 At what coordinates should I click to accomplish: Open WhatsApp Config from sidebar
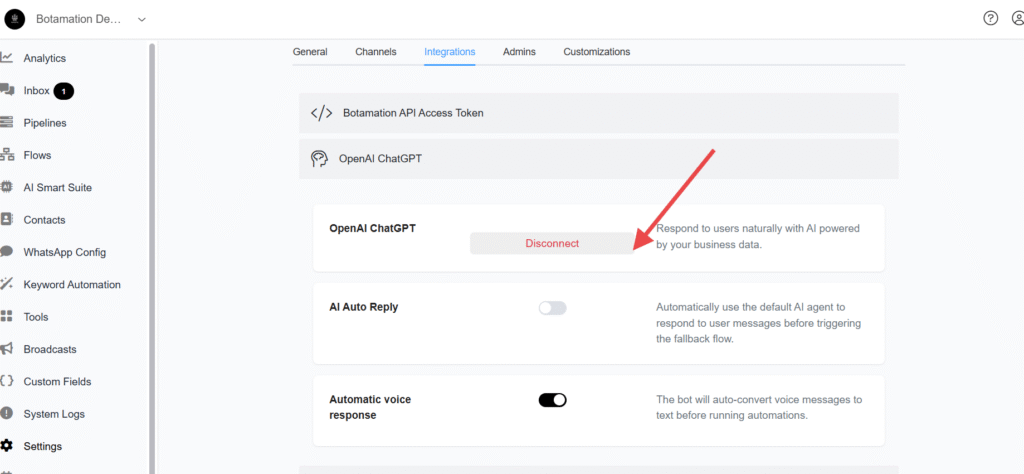click(x=65, y=252)
